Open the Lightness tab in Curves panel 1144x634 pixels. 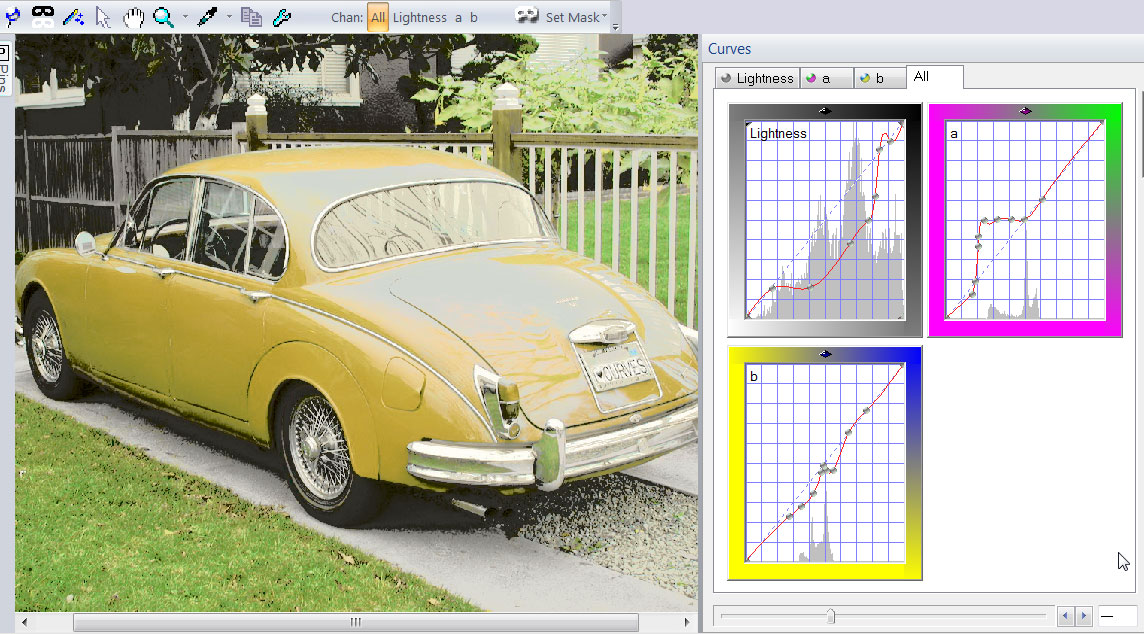[757, 78]
